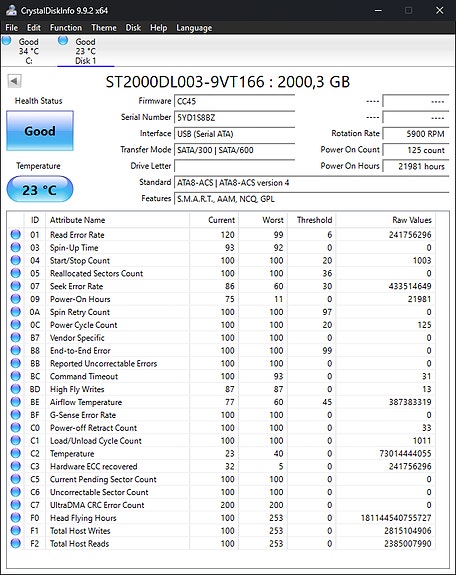The image size is (456, 575).
Task: Select the Temperature attribute row C2
Action: pyautogui.click(x=221, y=454)
